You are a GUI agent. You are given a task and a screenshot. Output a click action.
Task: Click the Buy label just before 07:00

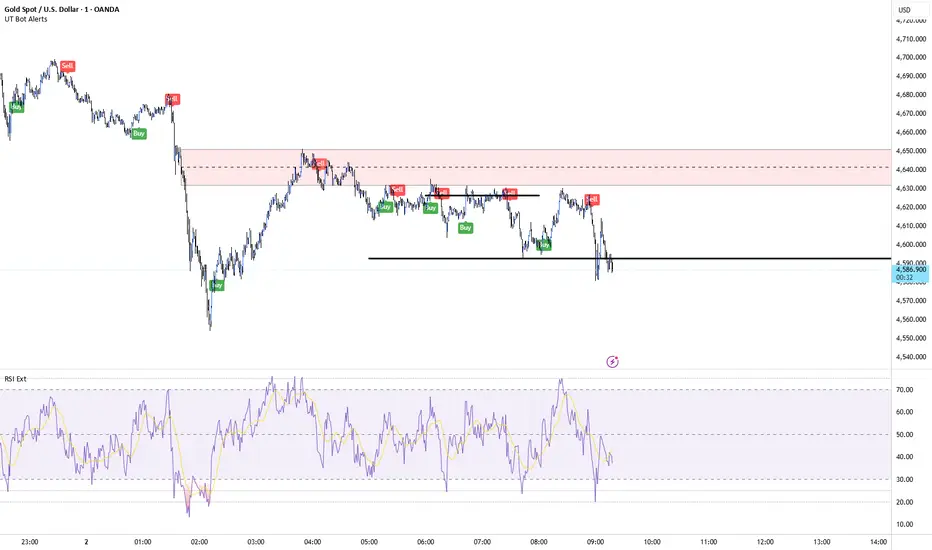coord(465,228)
